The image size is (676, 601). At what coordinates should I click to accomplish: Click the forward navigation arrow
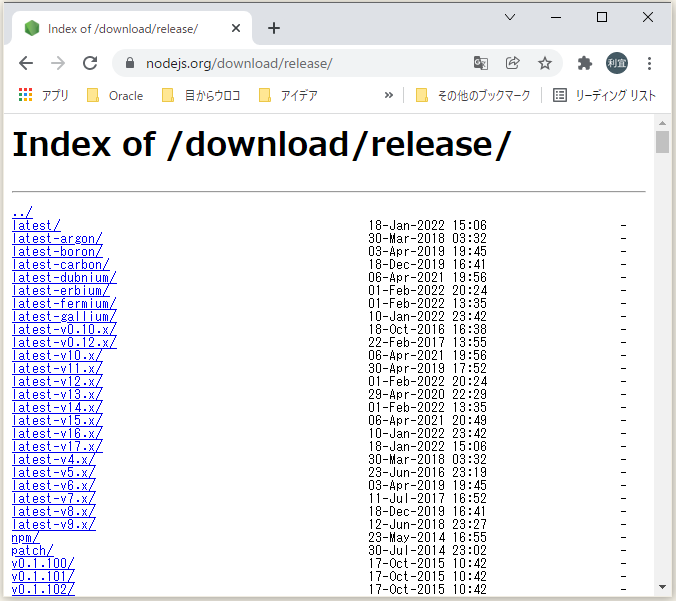point(58,63)
